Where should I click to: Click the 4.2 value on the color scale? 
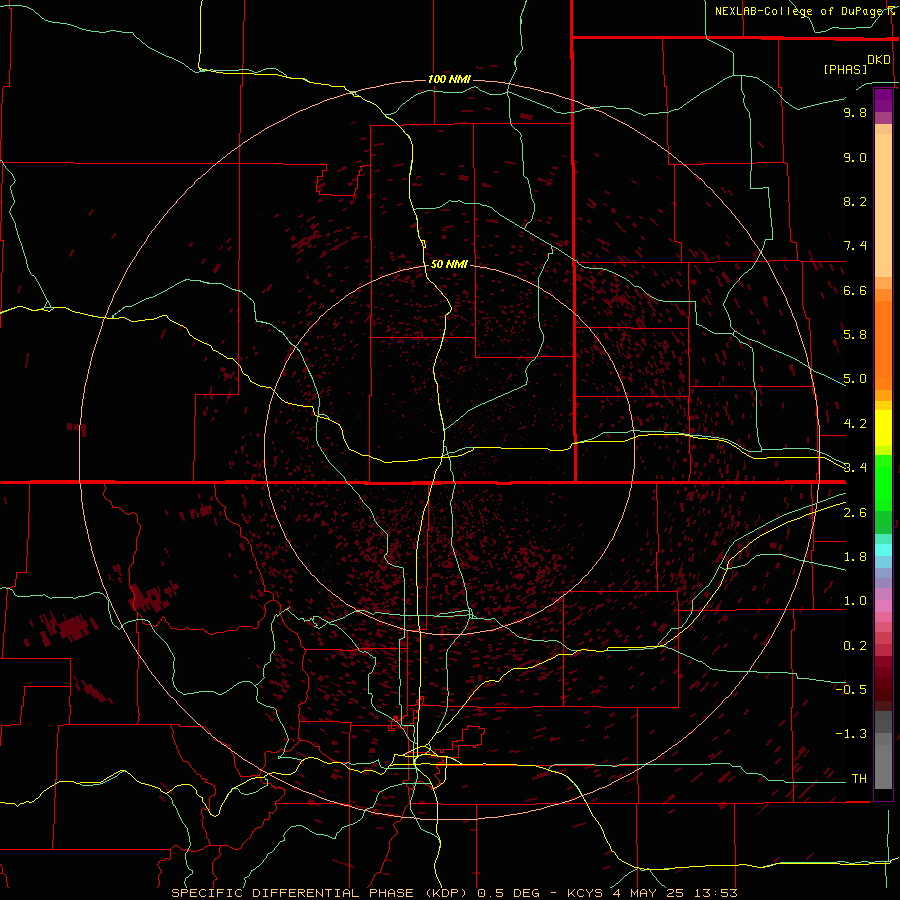(855, 424)
